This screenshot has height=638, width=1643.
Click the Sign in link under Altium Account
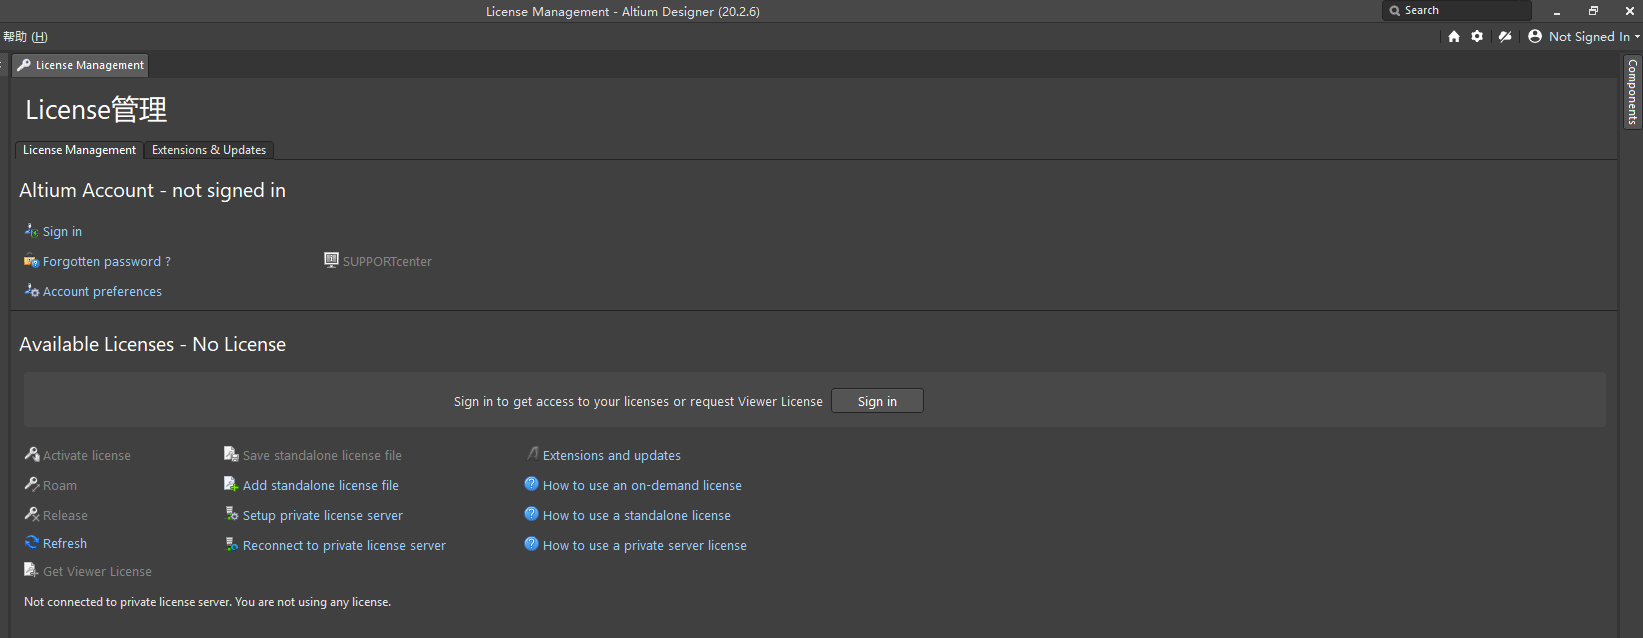point(62,231)
